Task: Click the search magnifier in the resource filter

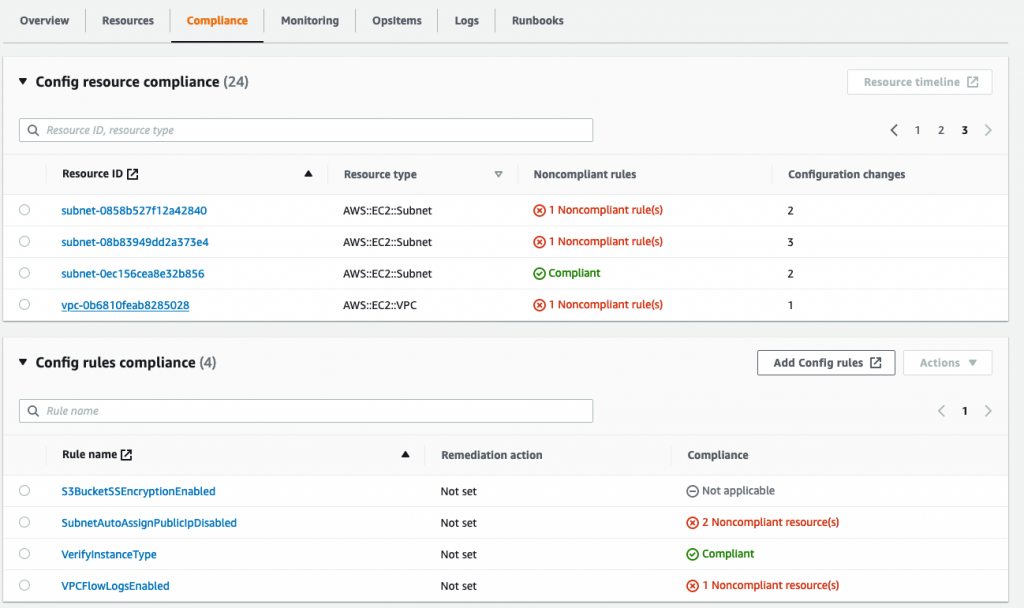Action: [34, 130]
